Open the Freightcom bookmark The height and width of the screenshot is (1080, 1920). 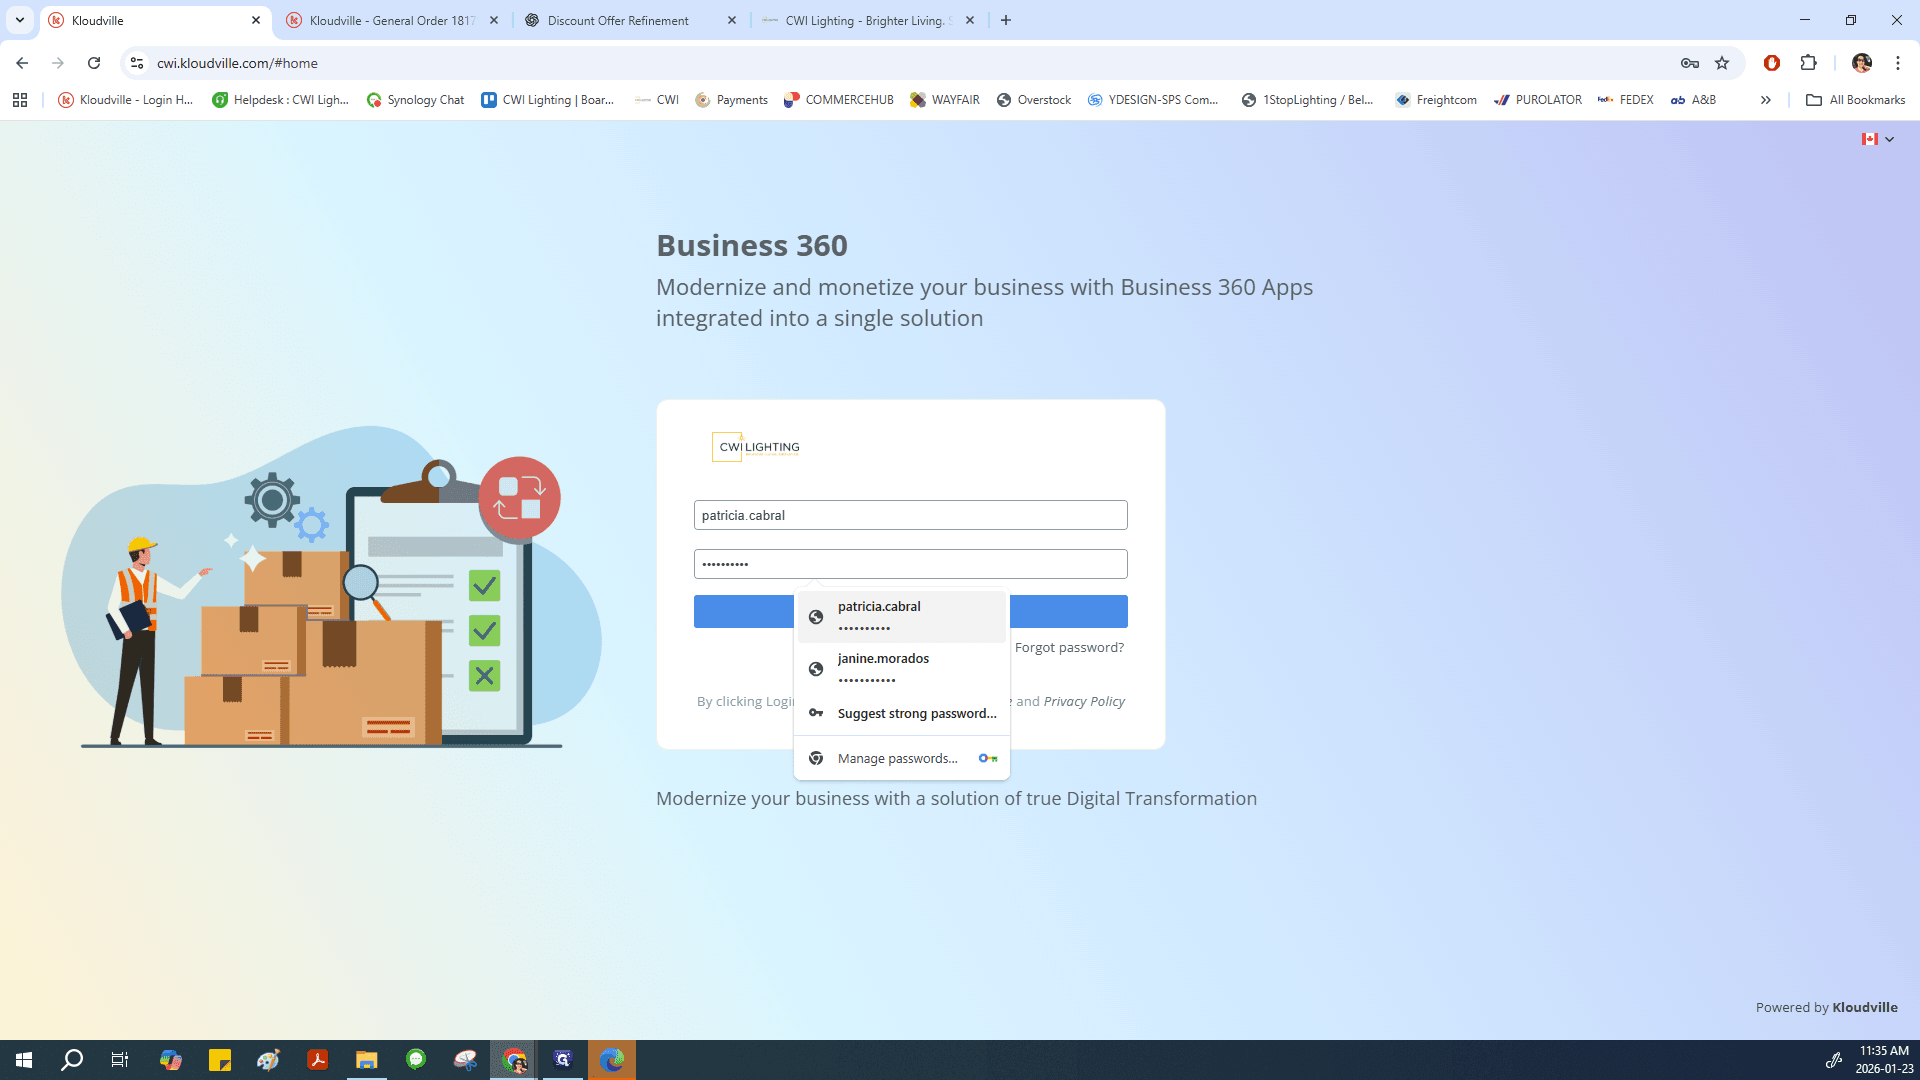[x=1435, y=100]
